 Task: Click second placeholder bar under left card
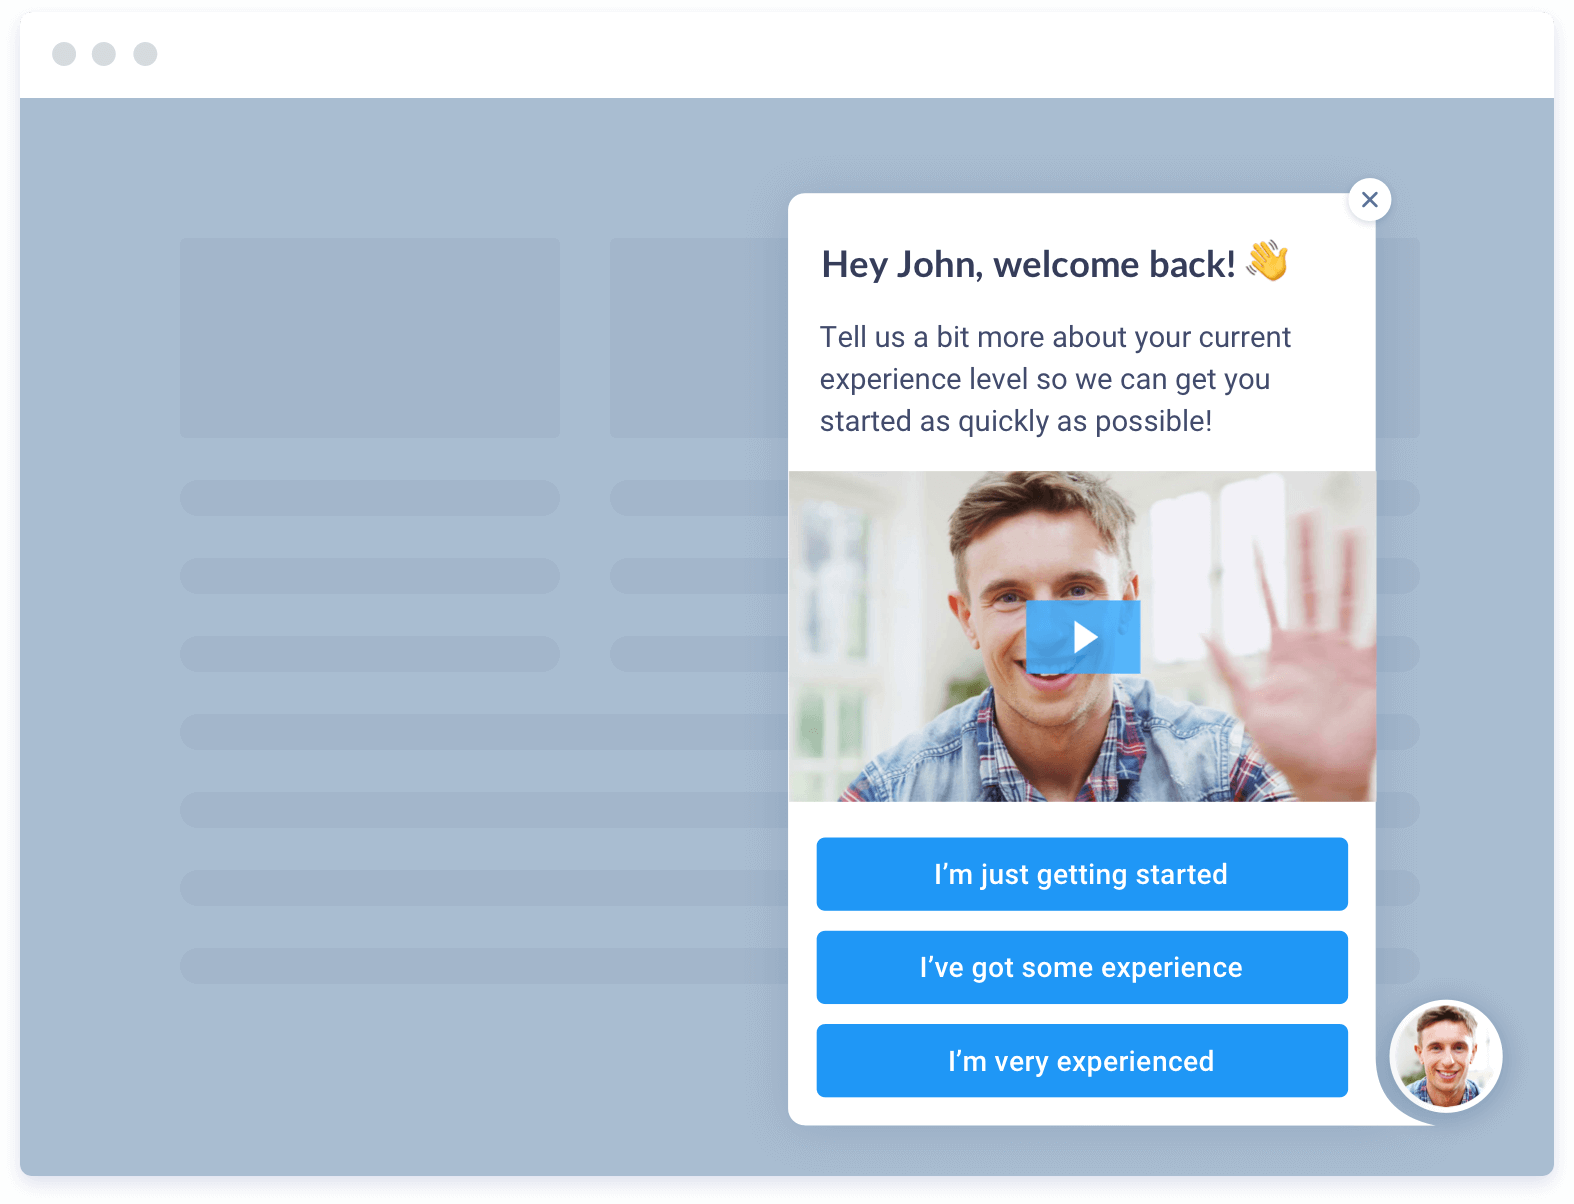(x=370, y=576)
